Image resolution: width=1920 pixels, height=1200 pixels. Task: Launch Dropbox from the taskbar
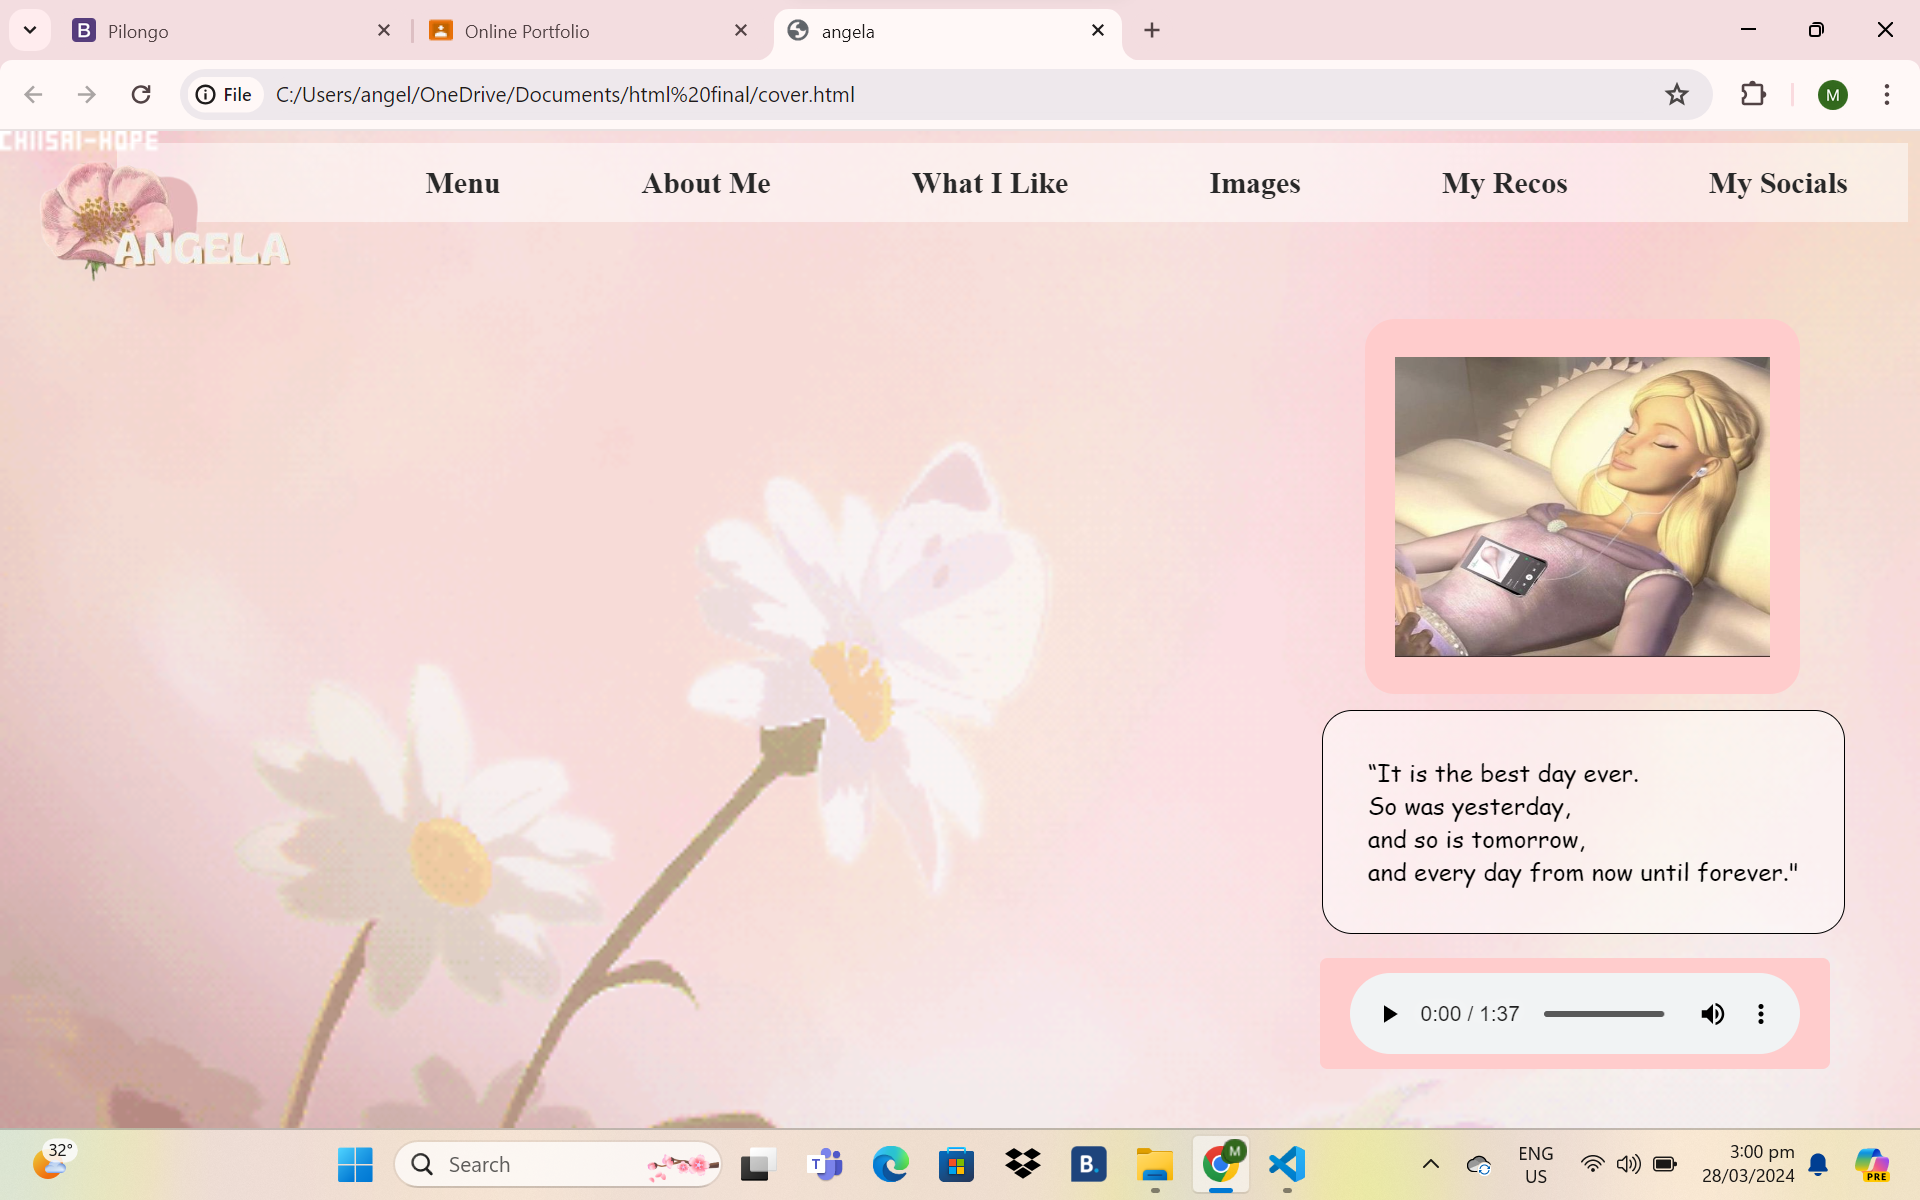1022,1164
